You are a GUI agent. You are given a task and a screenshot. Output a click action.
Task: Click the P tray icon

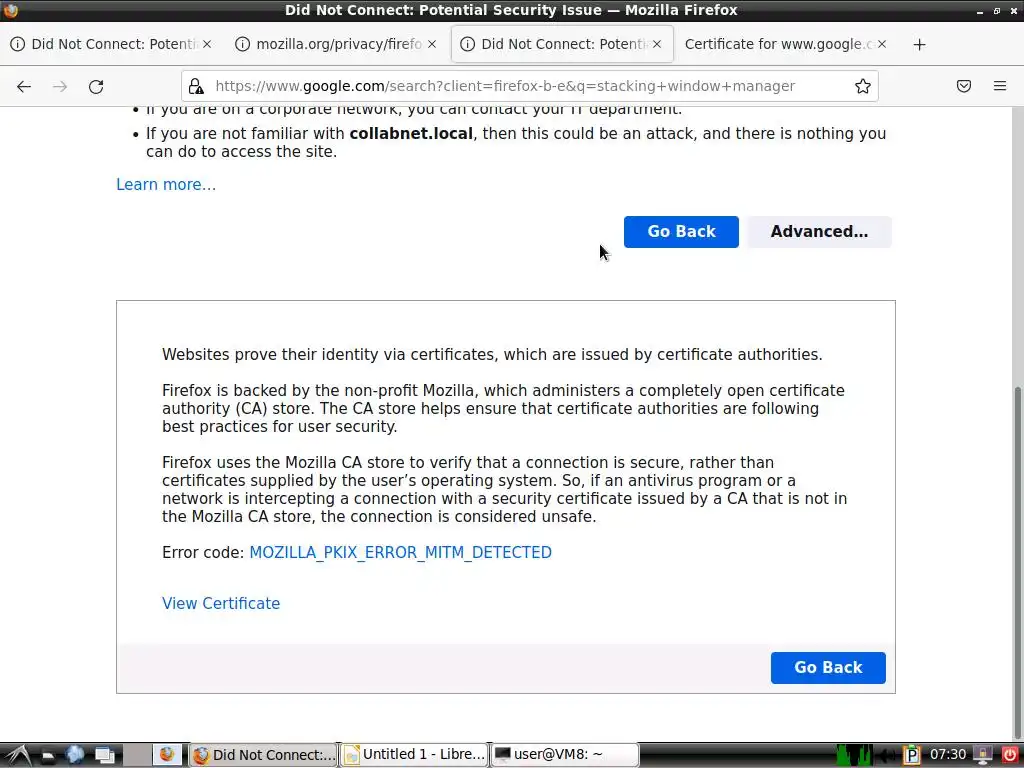(912, 756)
